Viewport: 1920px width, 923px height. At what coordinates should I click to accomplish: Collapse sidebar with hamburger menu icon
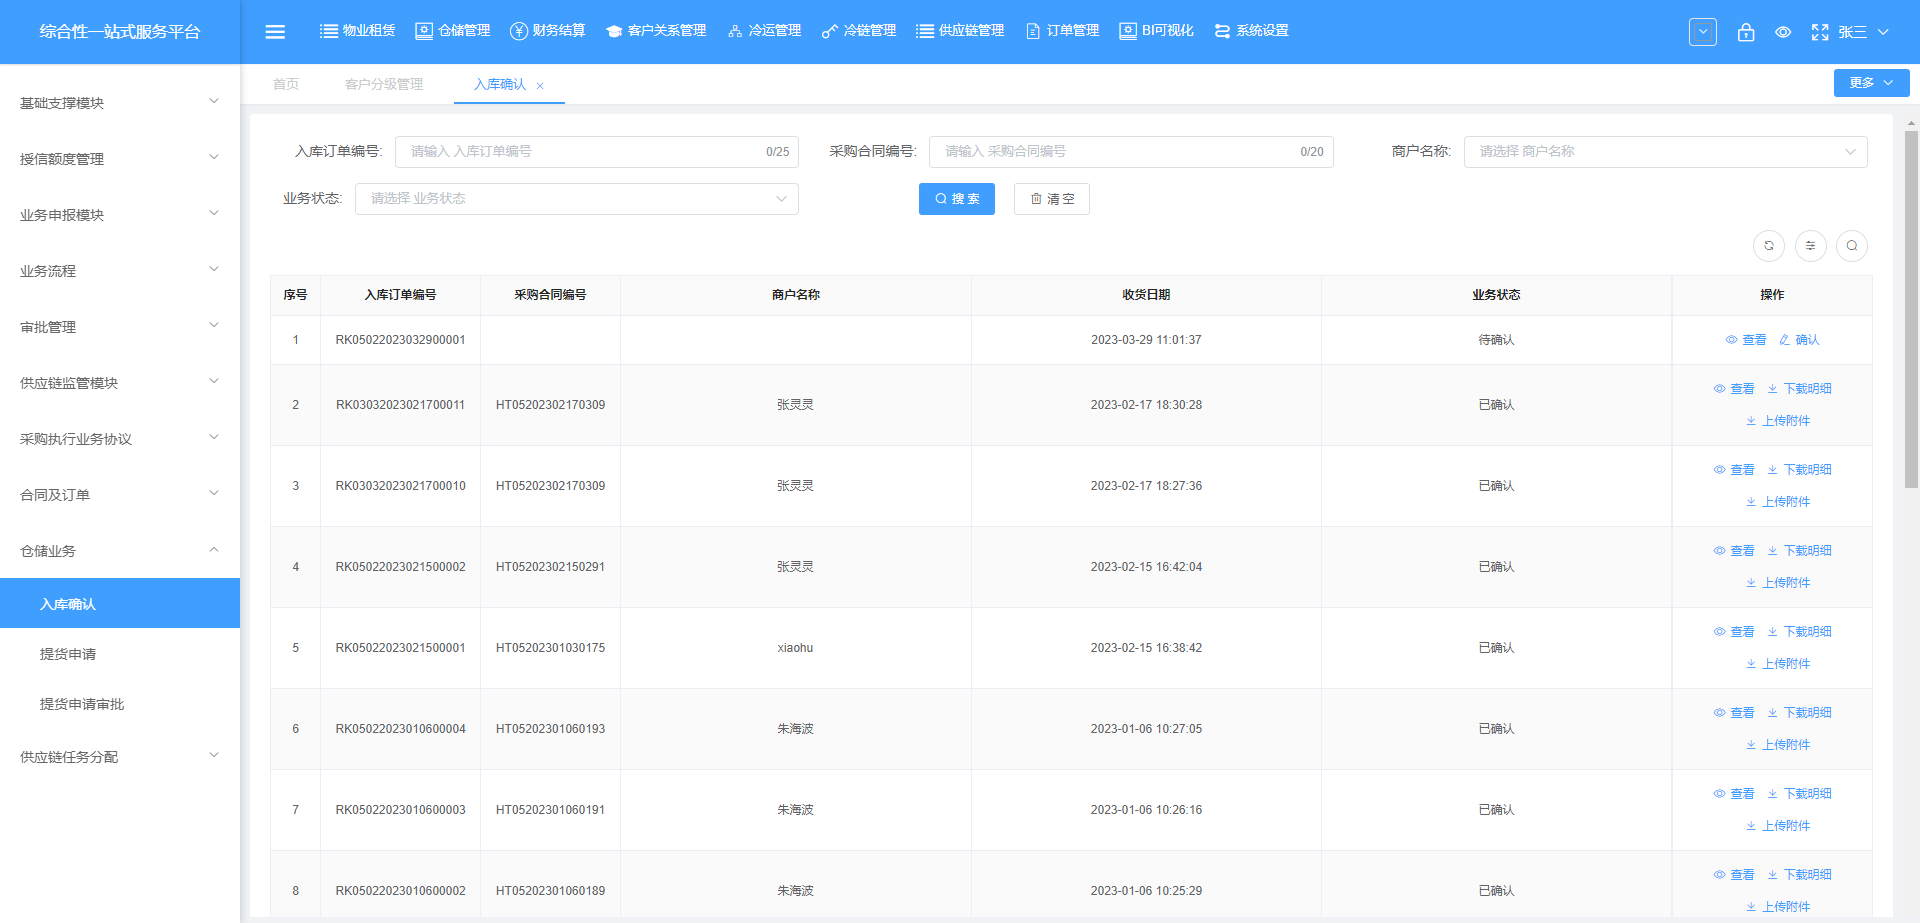click(x=275, y=32)
